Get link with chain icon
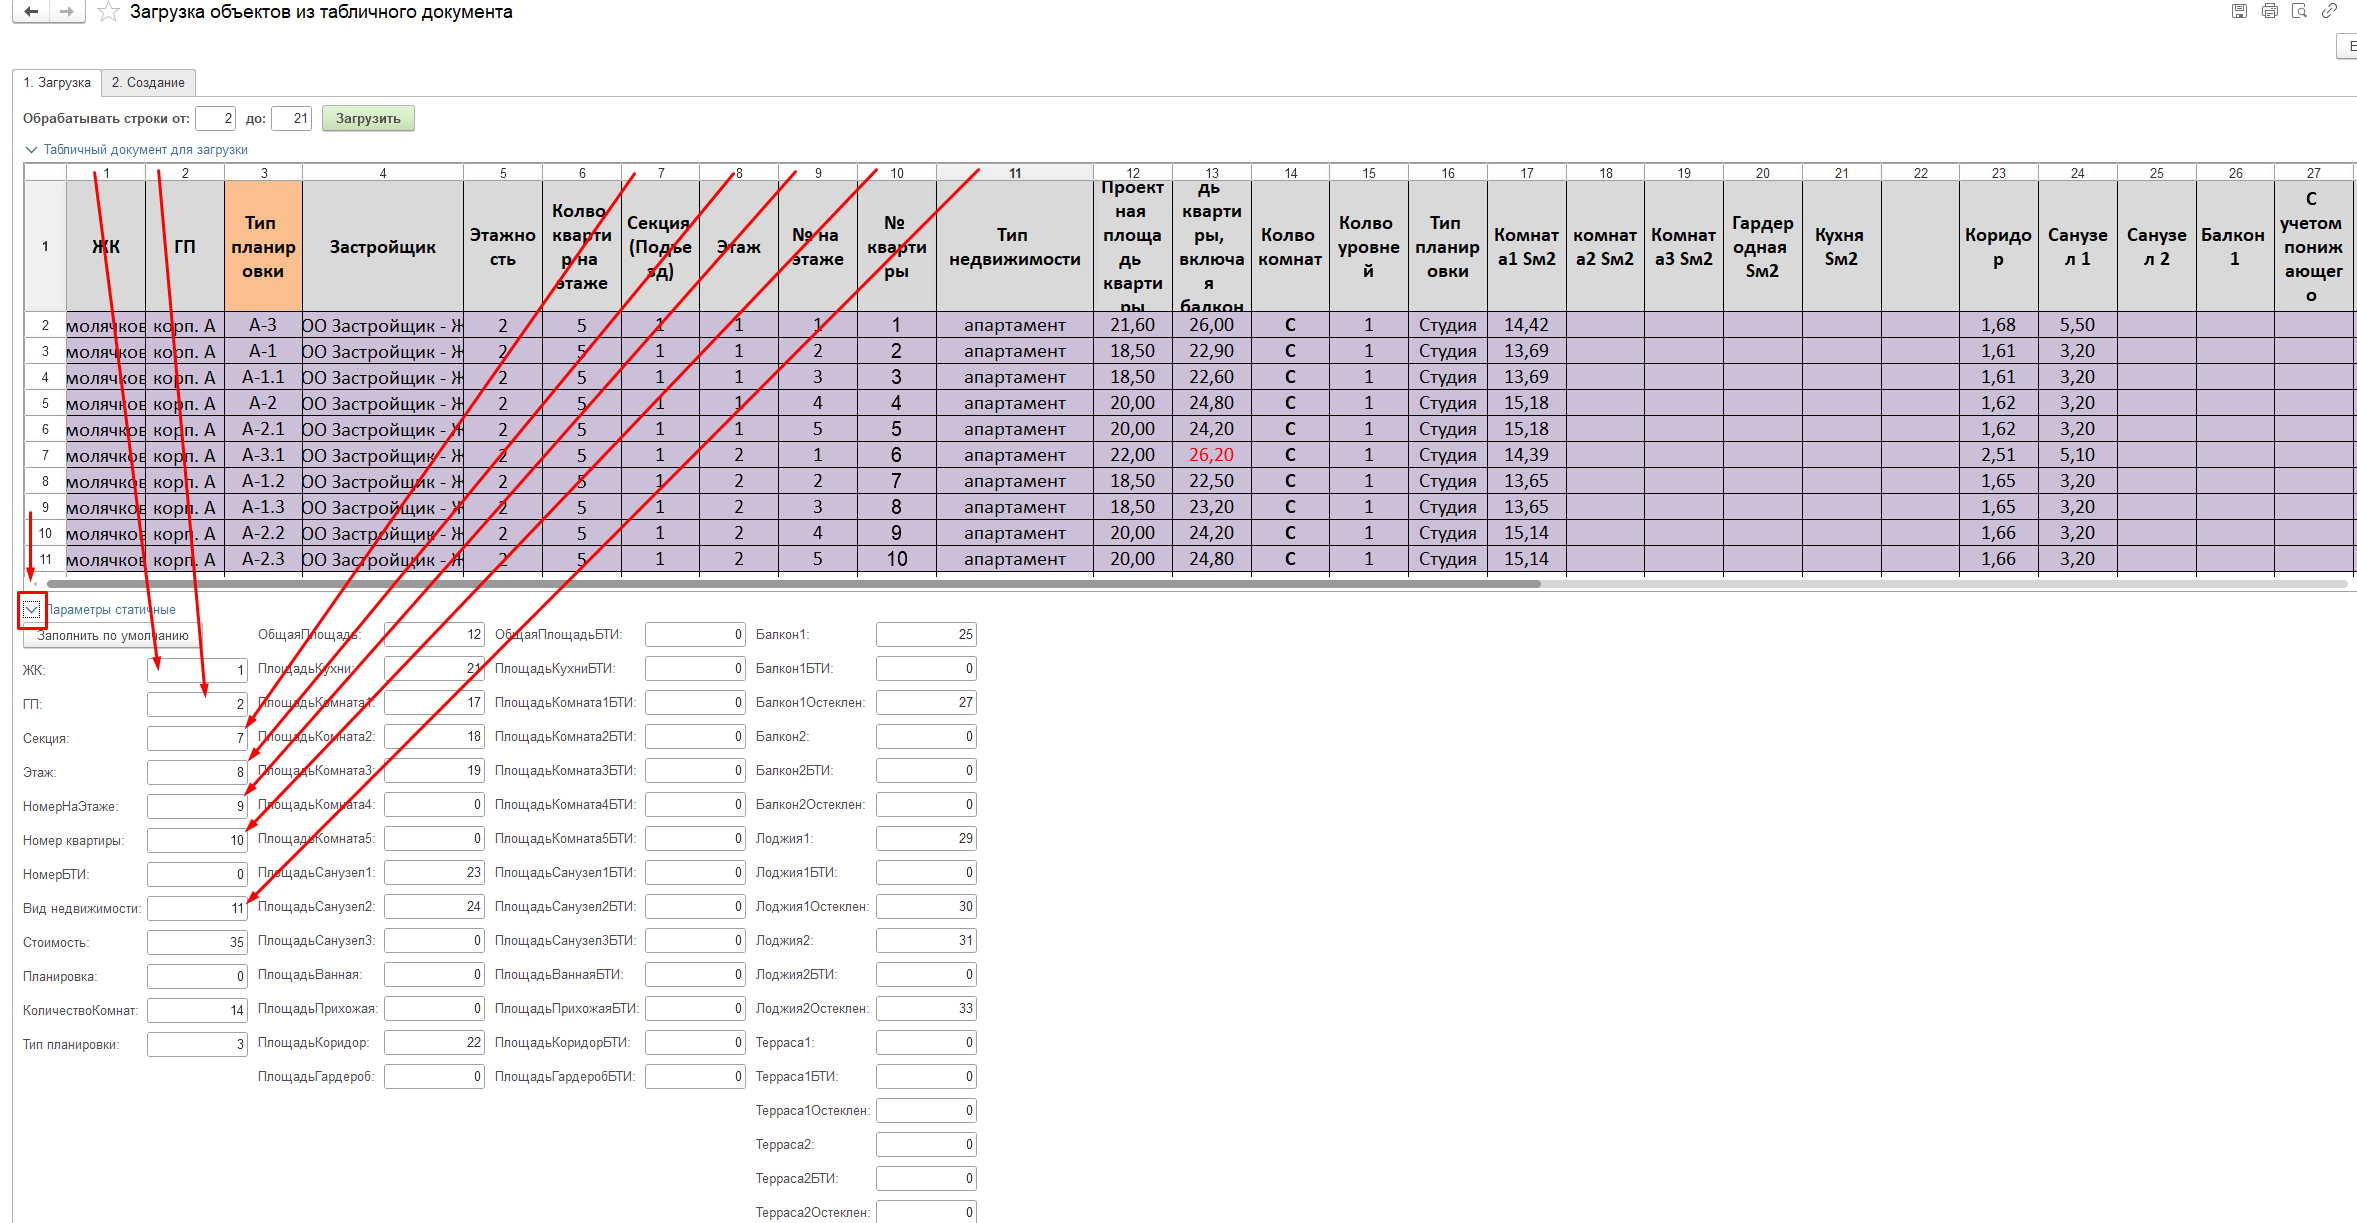 tap(2329, 11)
